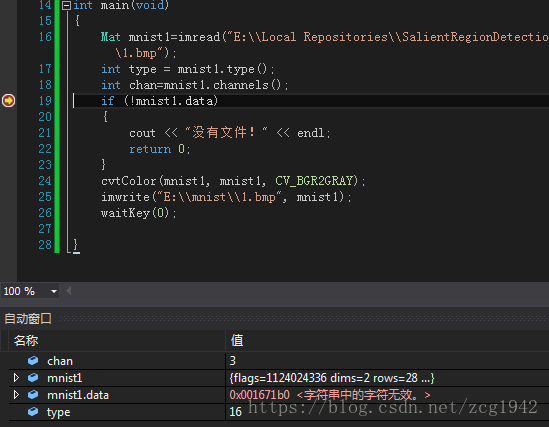The width and height of the screenshot is (549, 427).
Task: Click the 自动窗口 panel title
Action: 28,319
